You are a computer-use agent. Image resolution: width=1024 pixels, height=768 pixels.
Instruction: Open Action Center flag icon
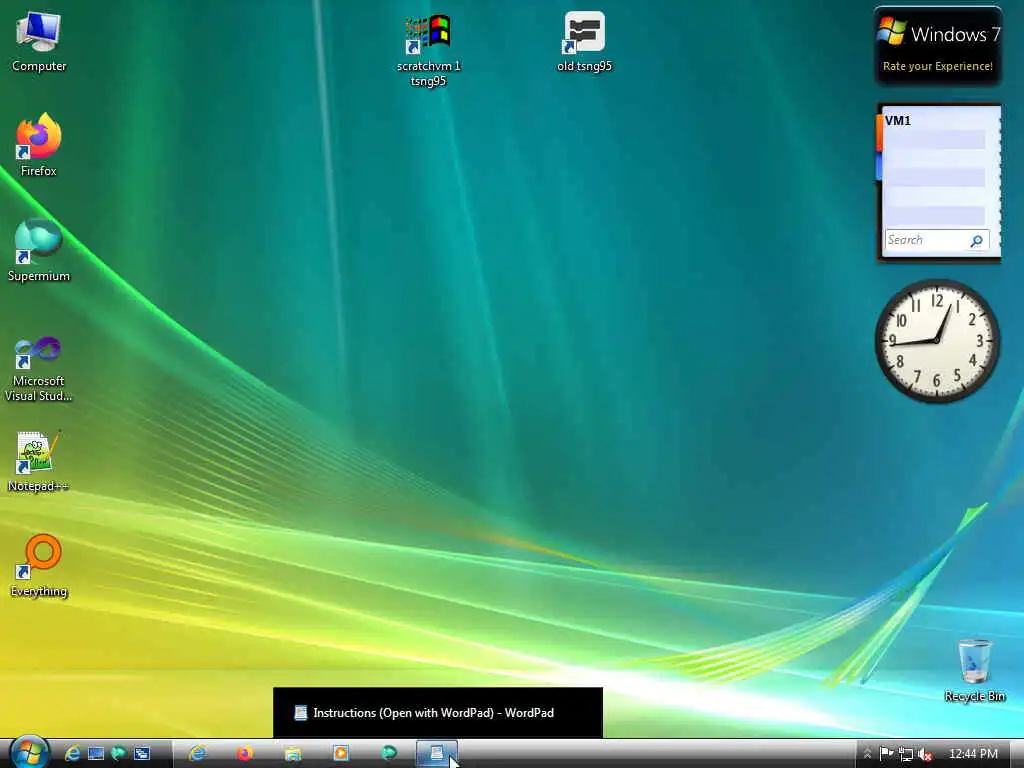(886, 754)
